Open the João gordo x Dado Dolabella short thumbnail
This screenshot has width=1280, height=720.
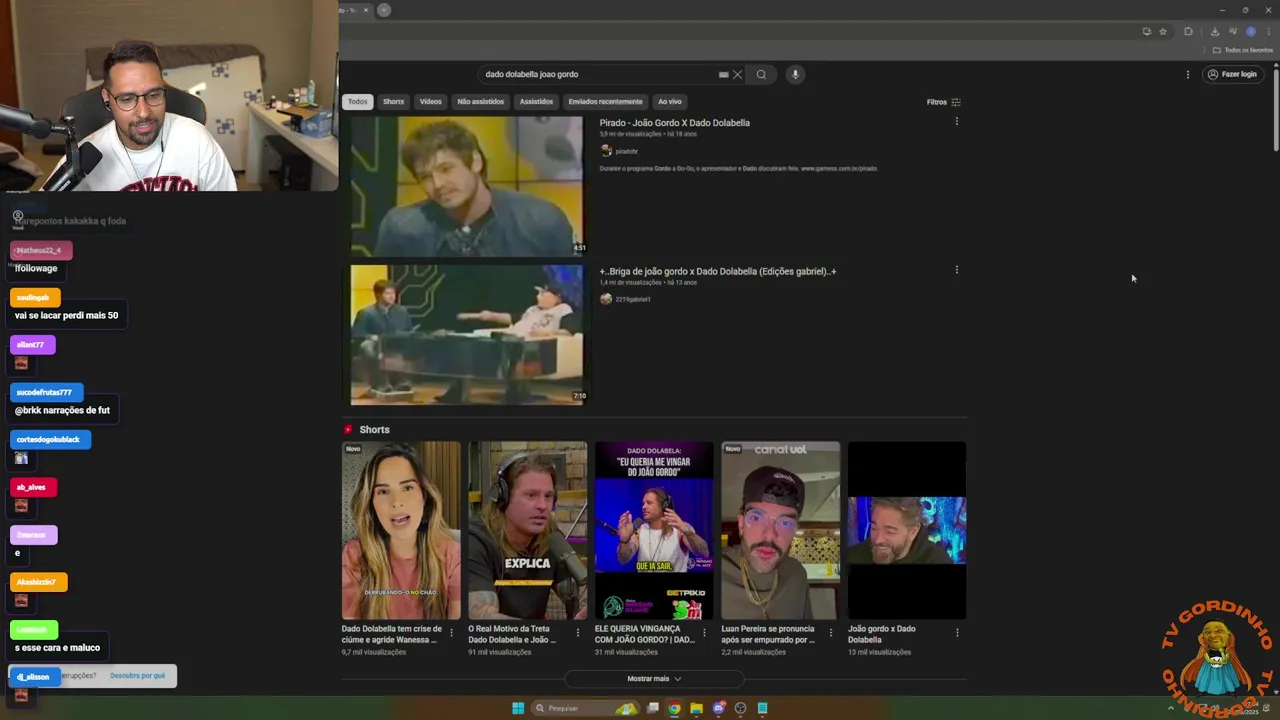point(907,531)
